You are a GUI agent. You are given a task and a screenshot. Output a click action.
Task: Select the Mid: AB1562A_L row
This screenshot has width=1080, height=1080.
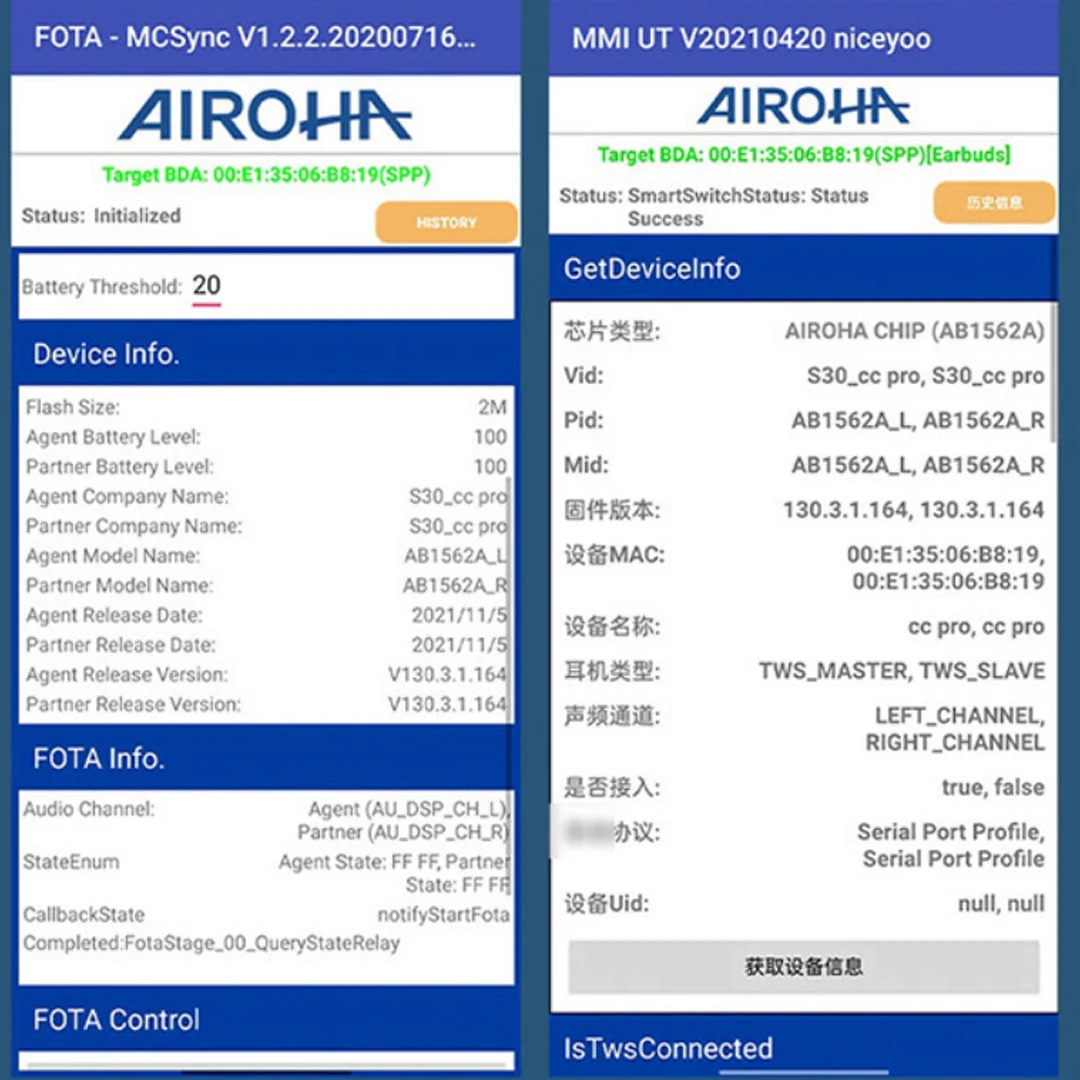(804, 465)
